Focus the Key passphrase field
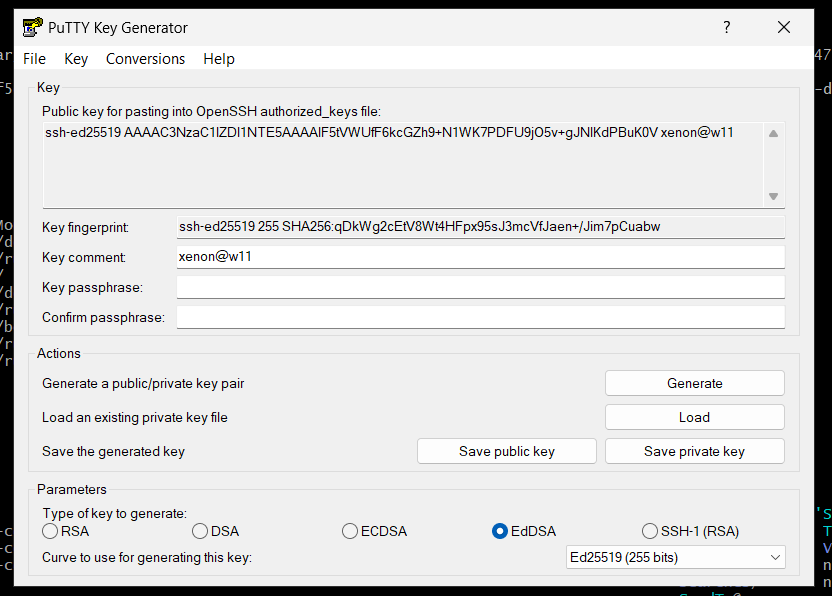Screen dimensions: 832x596 coord(480,288)
